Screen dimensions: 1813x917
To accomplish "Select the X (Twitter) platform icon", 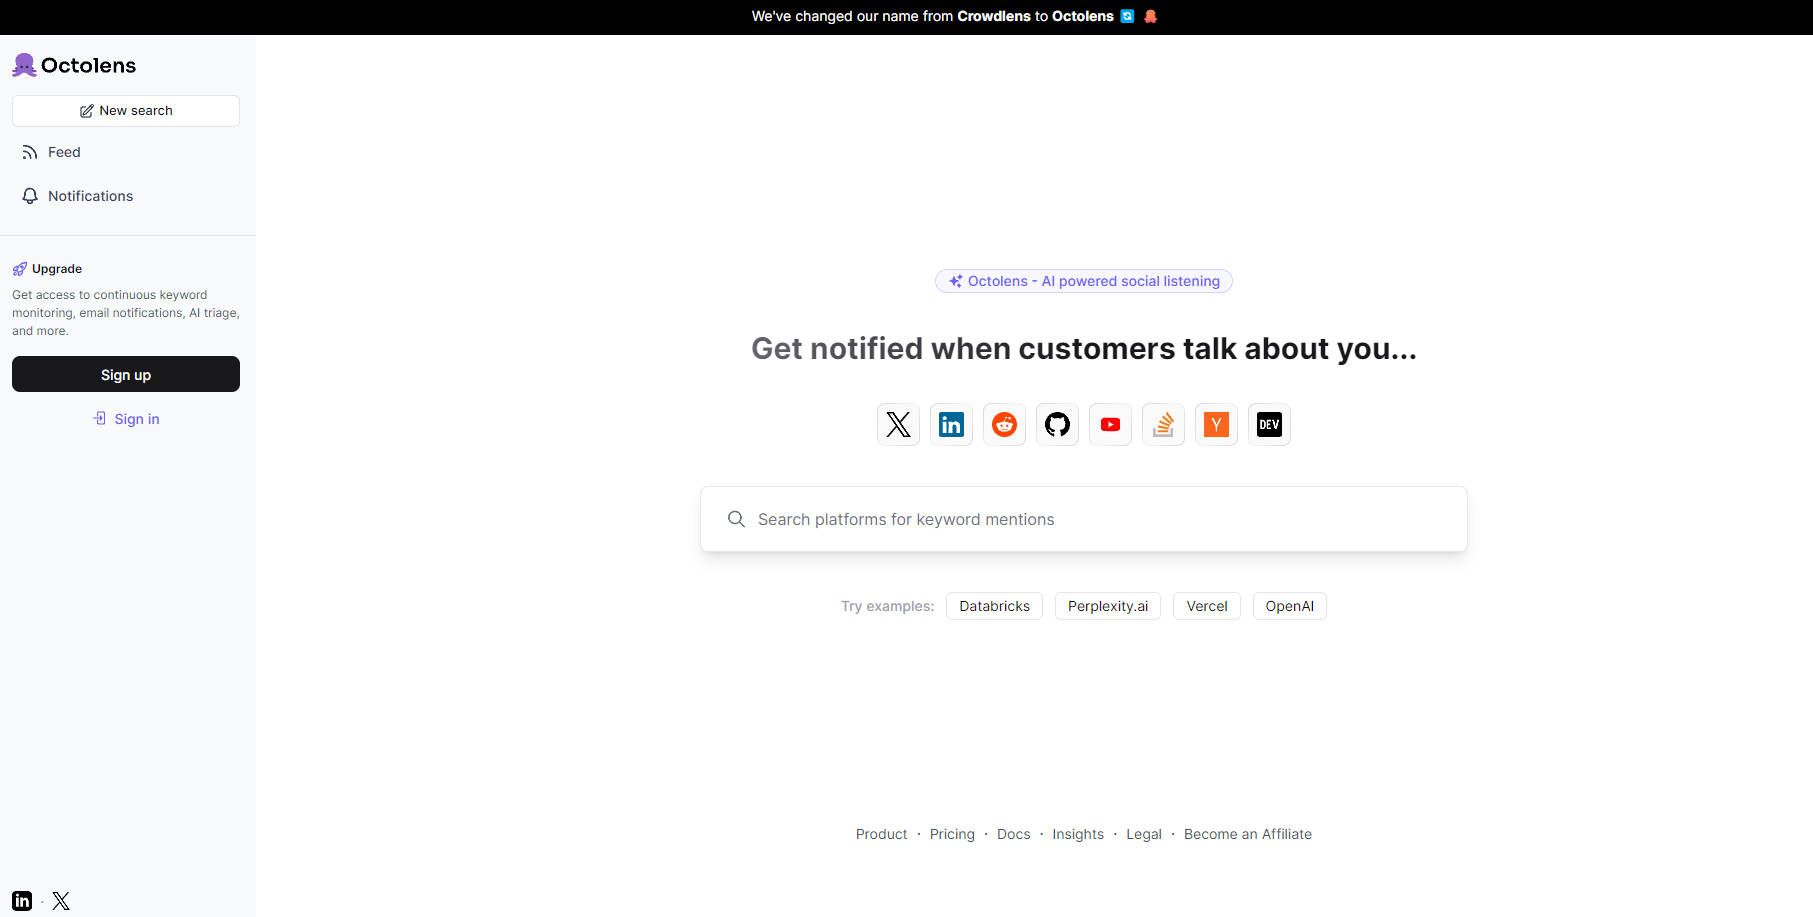I will click(x=898, y=425).
